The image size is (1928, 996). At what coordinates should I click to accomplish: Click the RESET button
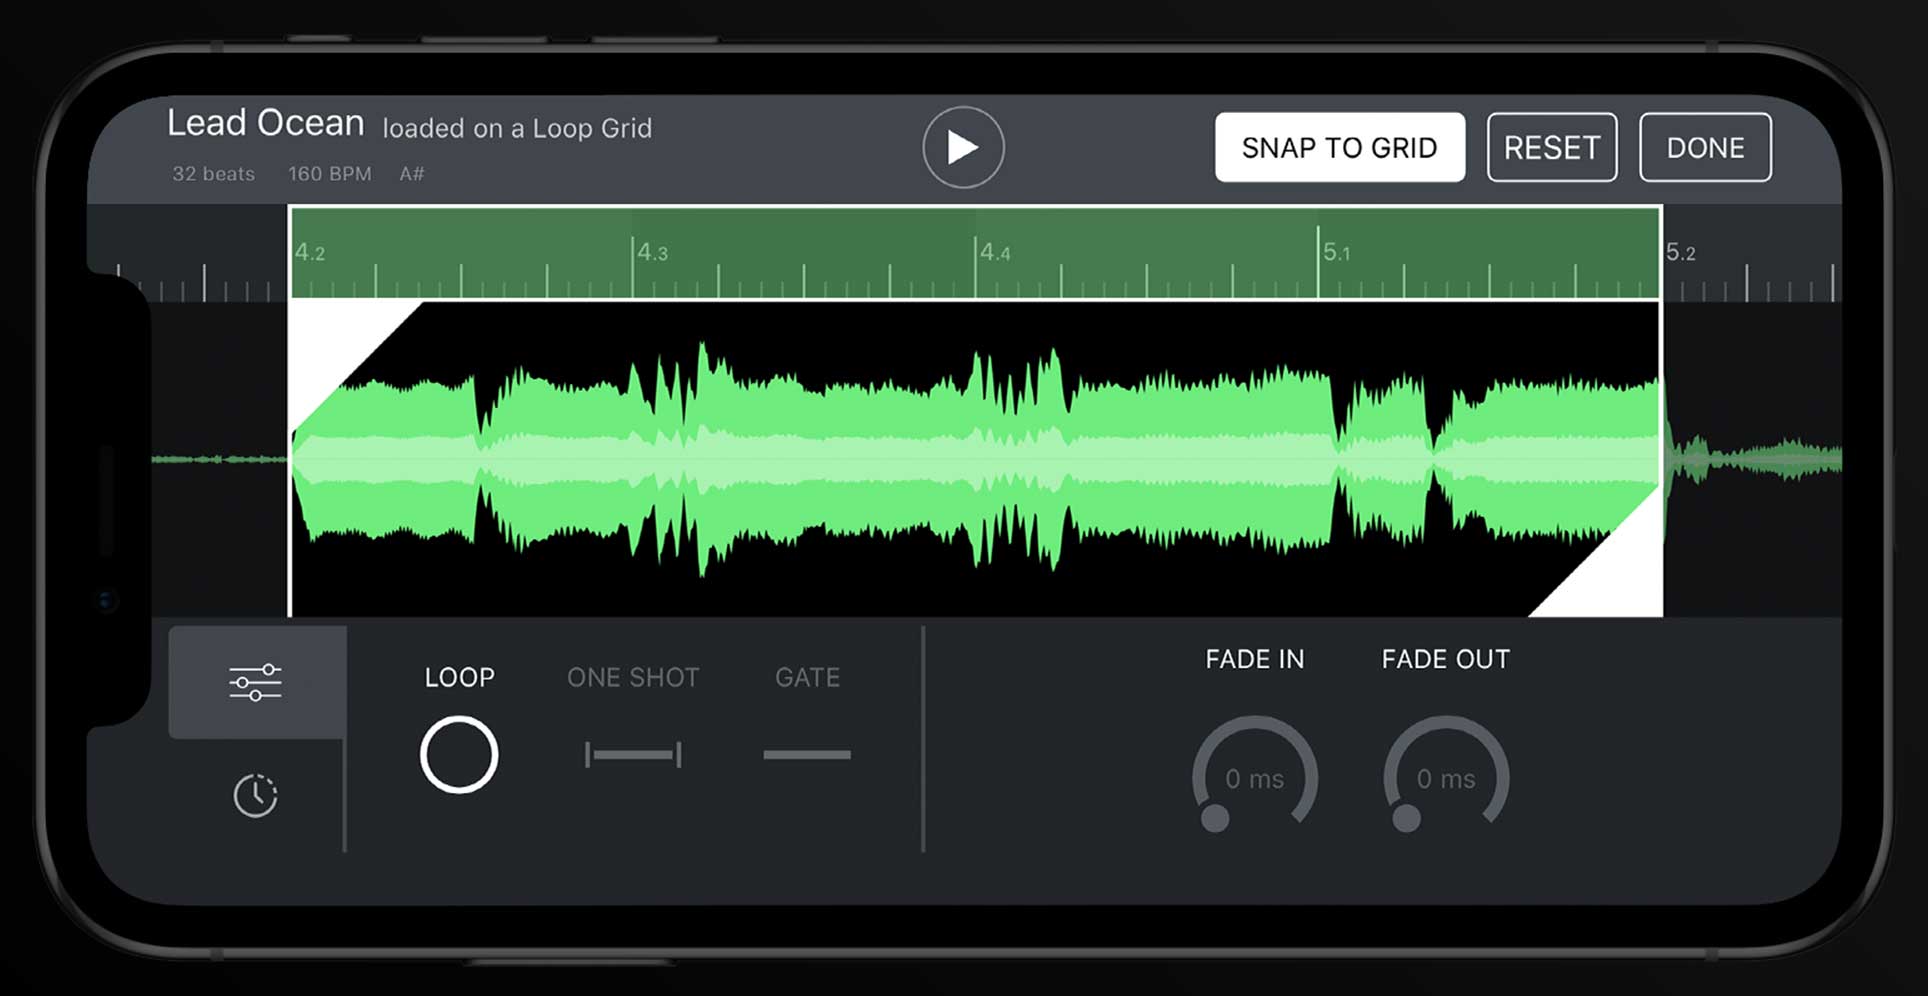1552,147
